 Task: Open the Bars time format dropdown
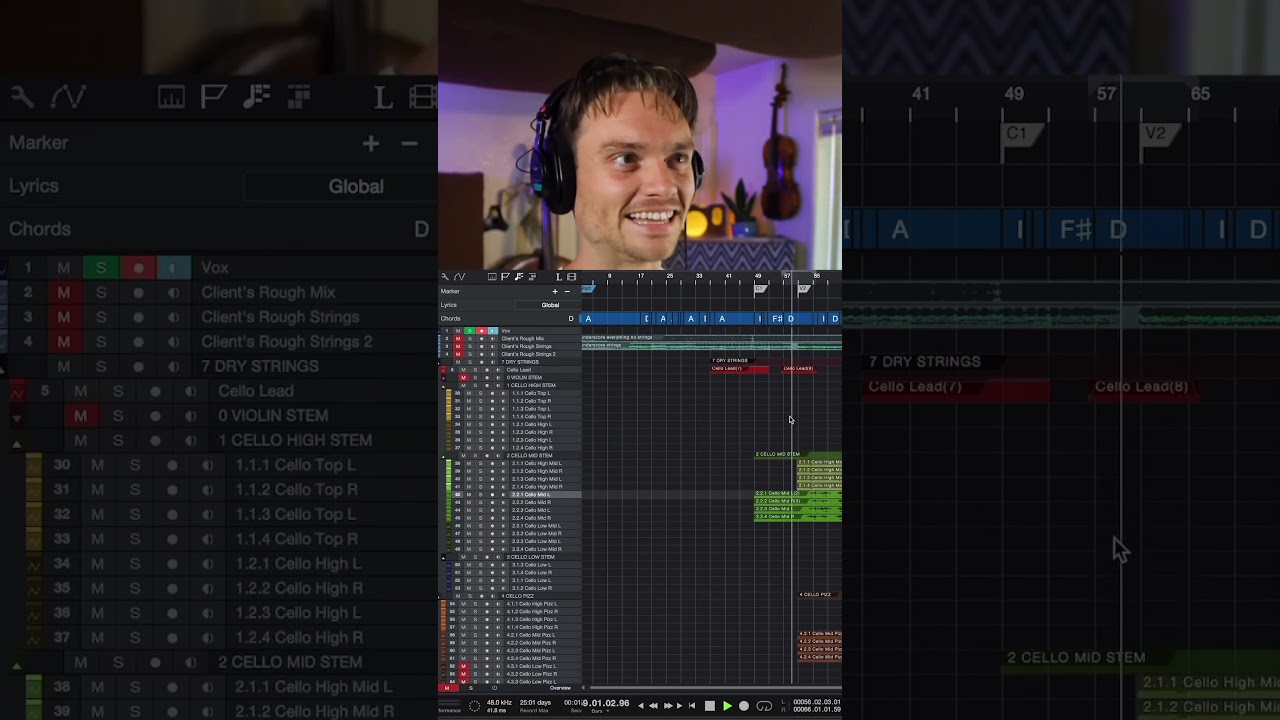coord(601,711)
